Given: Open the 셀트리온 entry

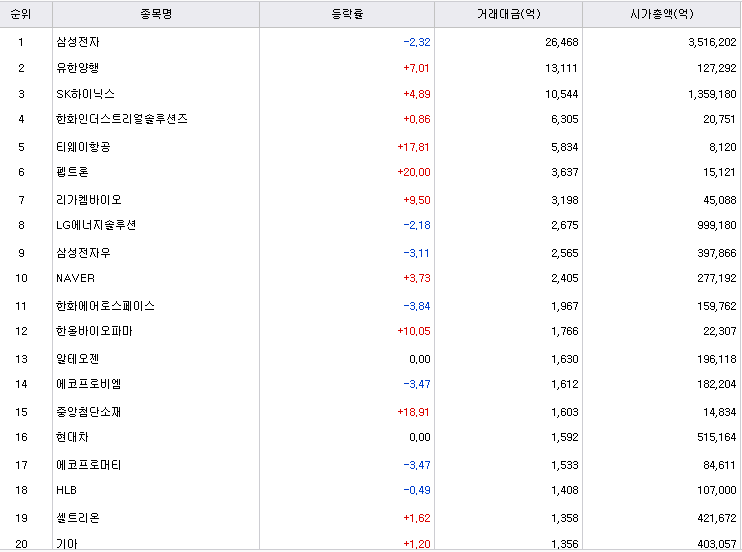Looking at the screenshot, I should tap(78, 518).
